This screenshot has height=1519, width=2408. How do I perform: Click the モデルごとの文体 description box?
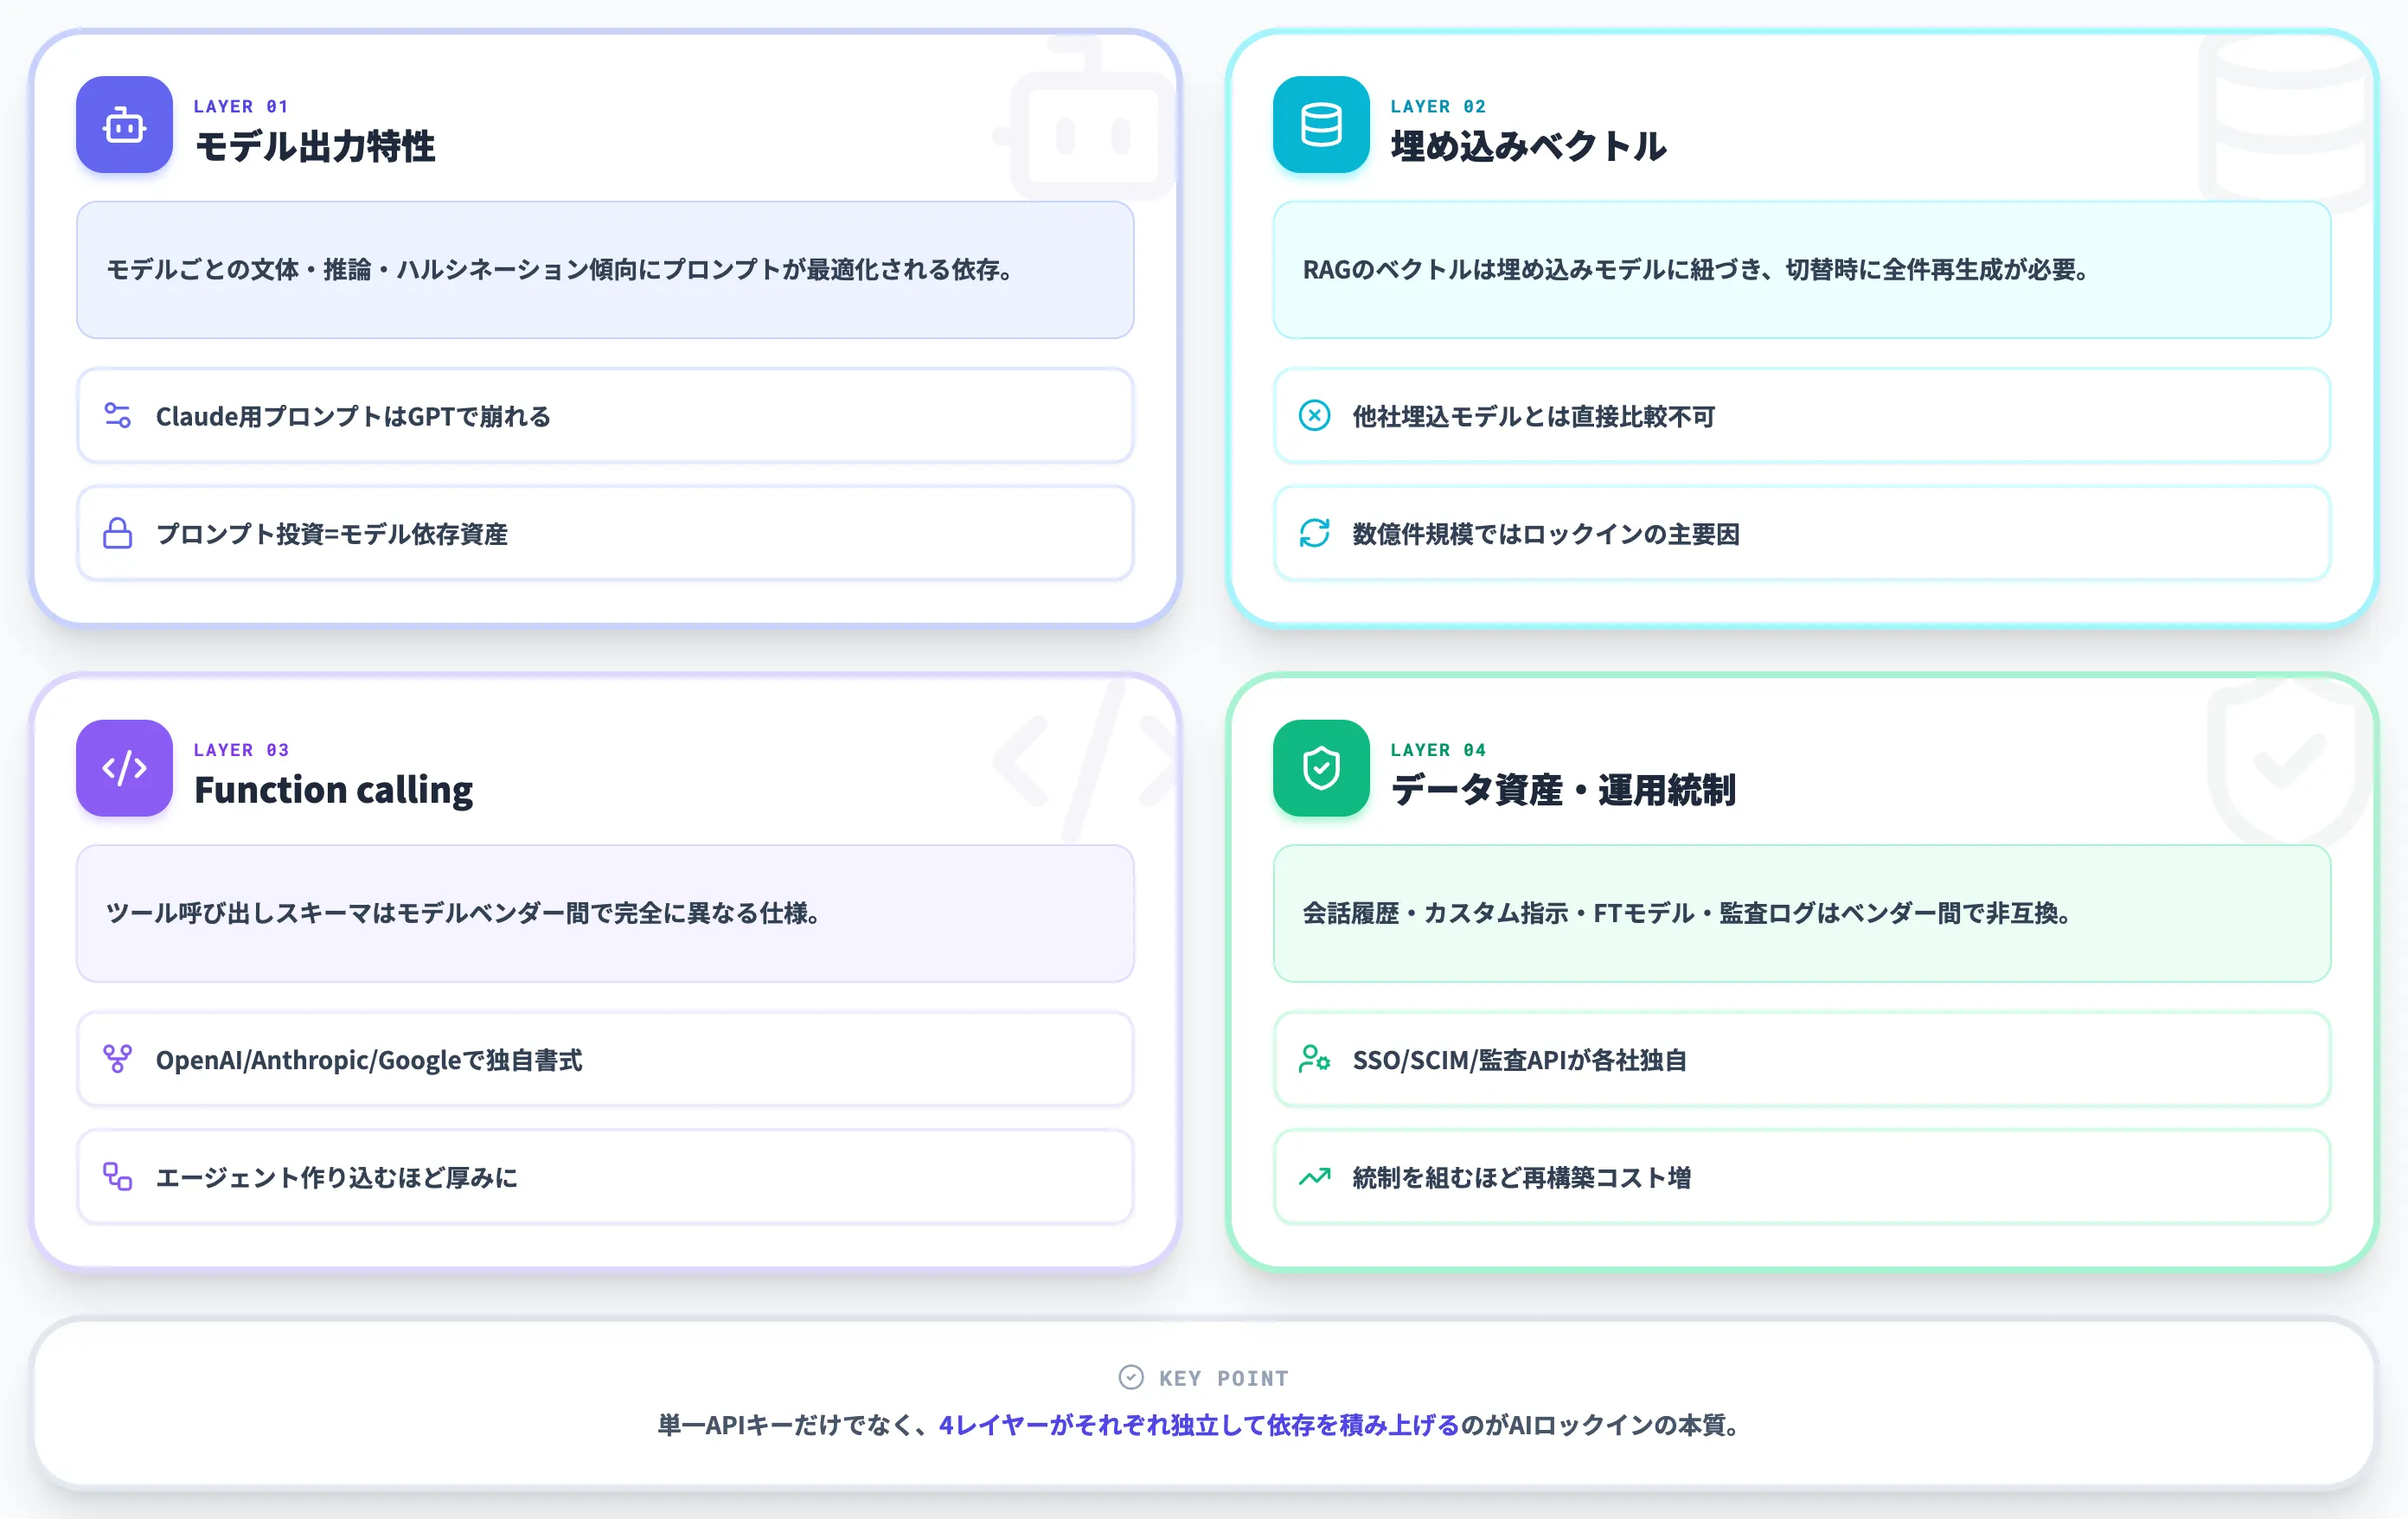(x=605, y=270)
